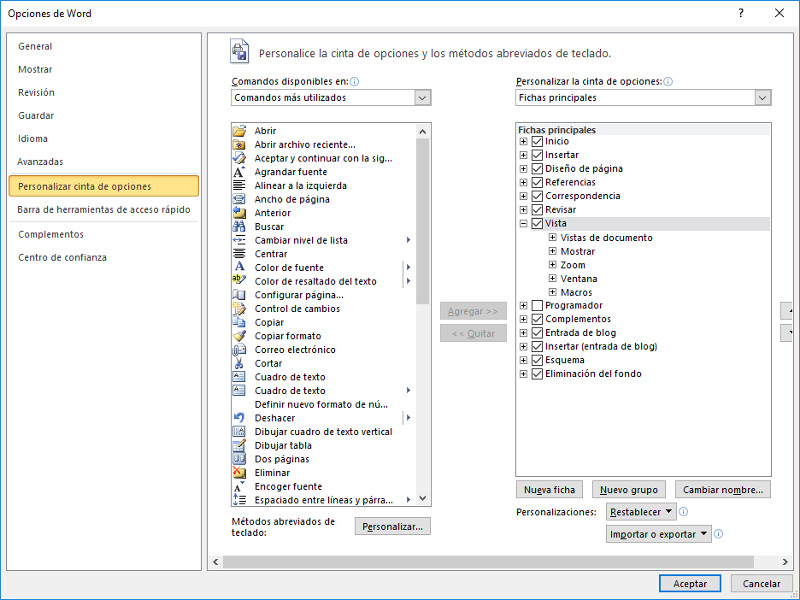Click the Dos páginas icon

coord(239,459)
